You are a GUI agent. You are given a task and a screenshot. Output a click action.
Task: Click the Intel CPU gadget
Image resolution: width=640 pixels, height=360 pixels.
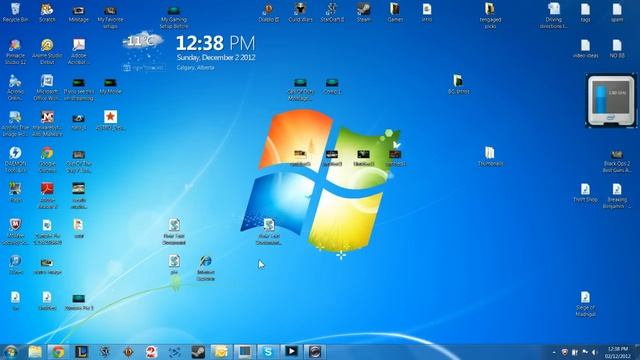(x=611, y=101)
